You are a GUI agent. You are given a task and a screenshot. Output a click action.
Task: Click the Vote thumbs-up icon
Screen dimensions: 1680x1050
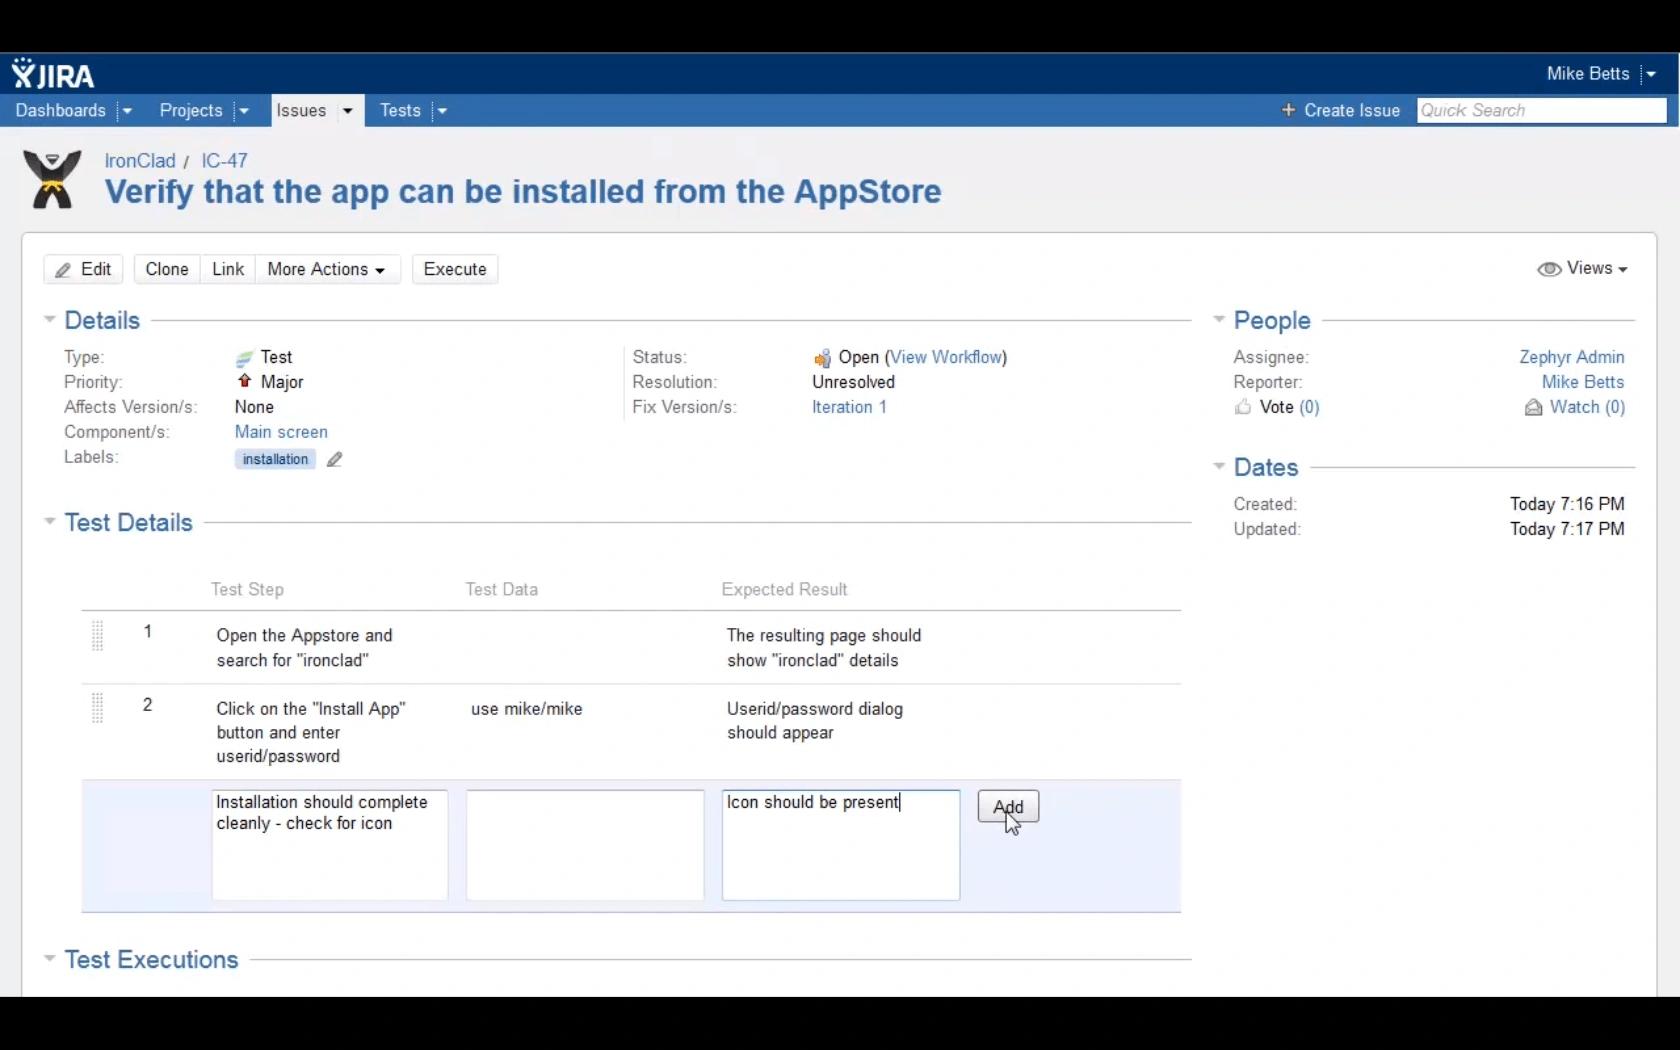(1243, 407)
